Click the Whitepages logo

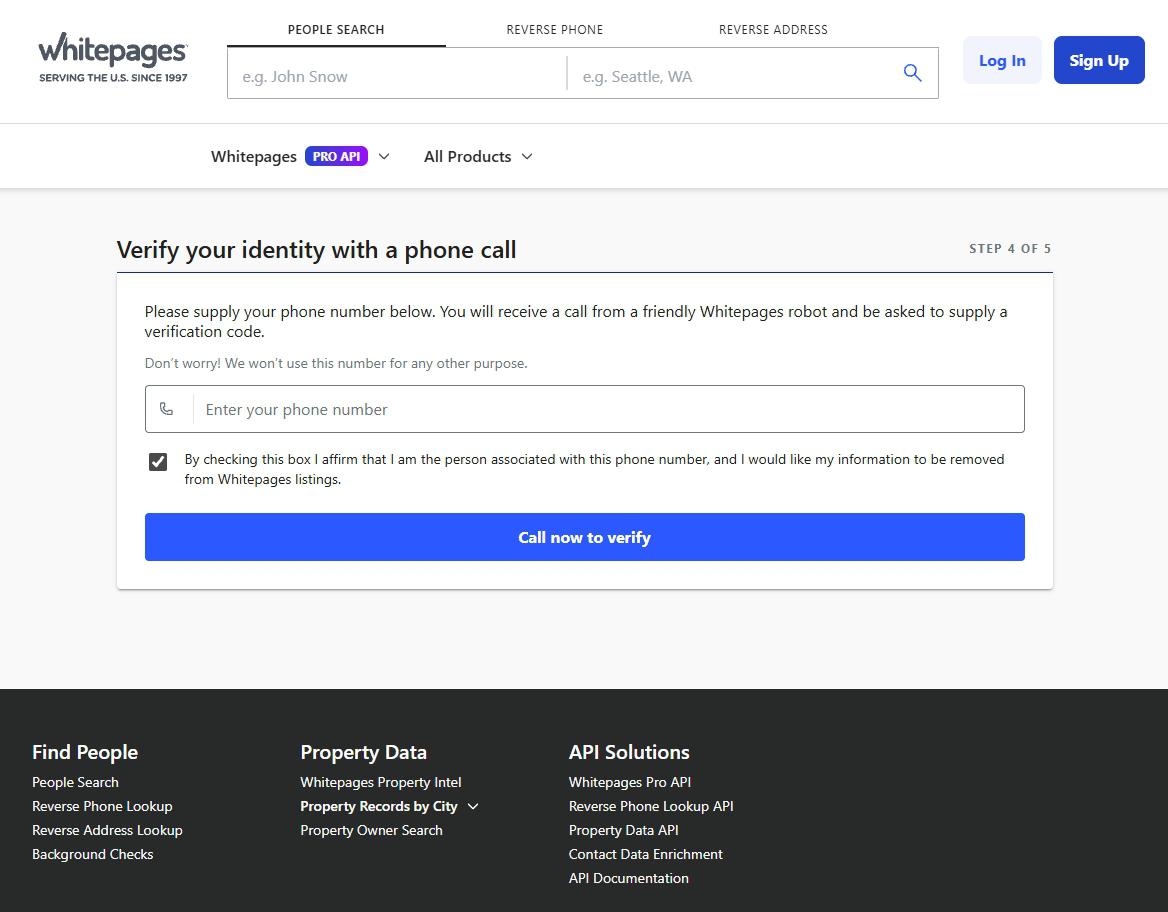click(x=113, y=58)
